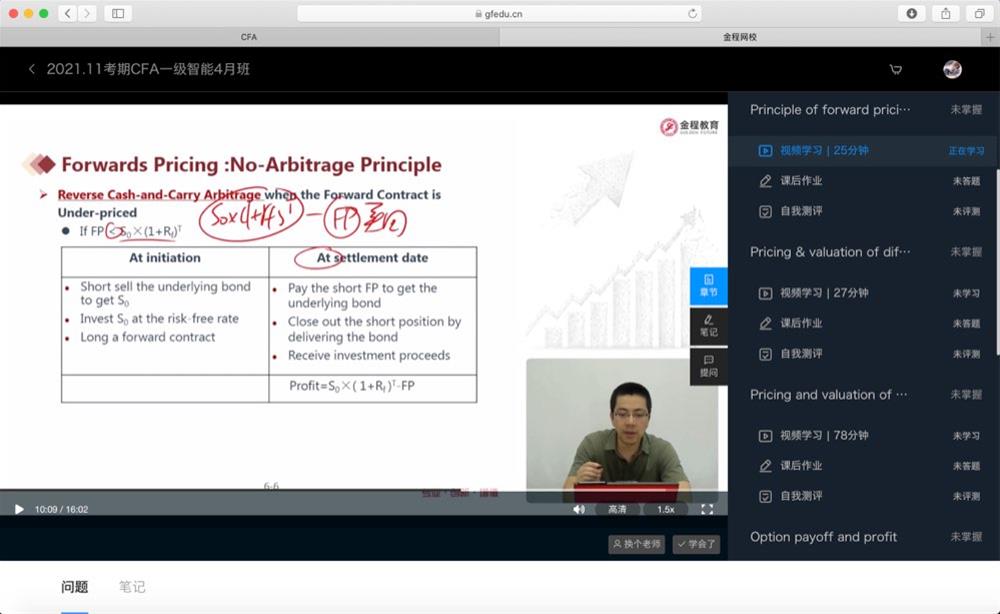This screenshot has width=1000, height=614.
Task: Click the quiz icon beside first 自我测评
Action: point(765,211)
